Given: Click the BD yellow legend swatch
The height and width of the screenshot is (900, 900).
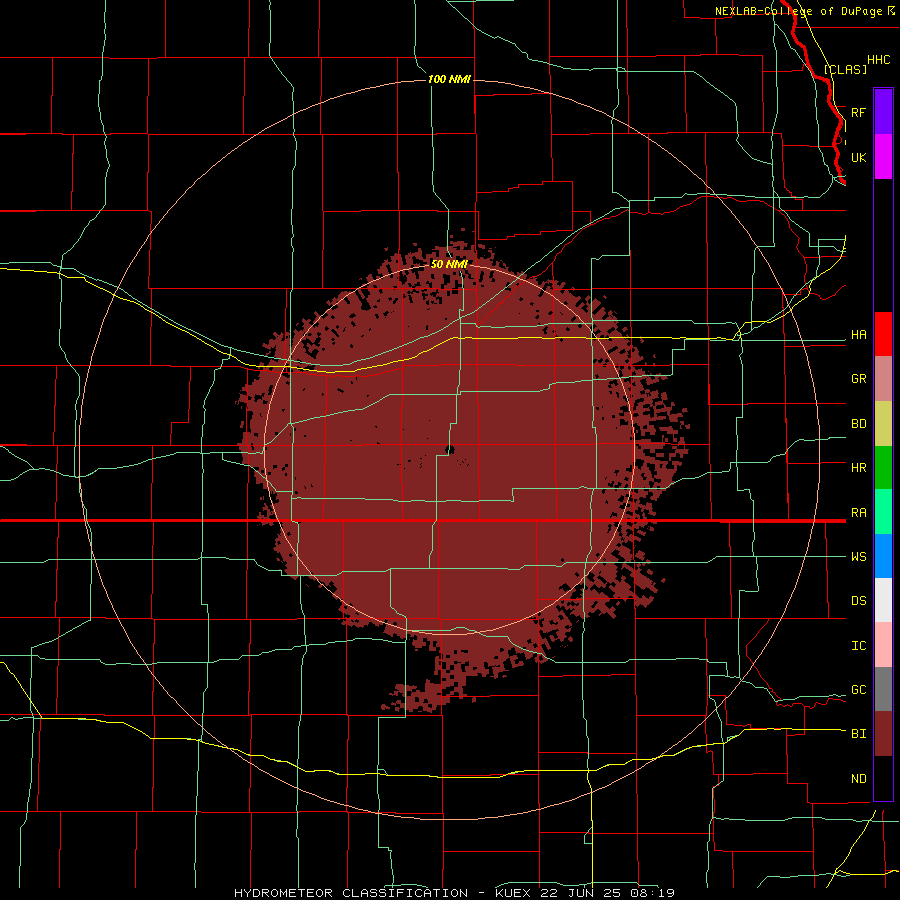Looking at the screenshot, I should click(883, 424).
